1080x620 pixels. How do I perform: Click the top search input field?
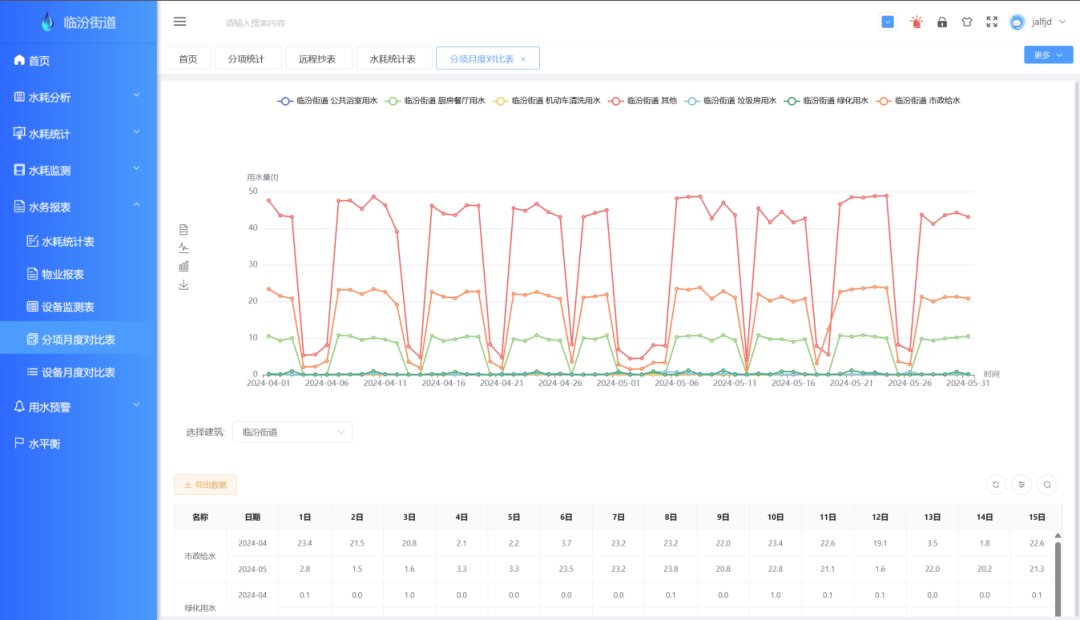(300, 22)
